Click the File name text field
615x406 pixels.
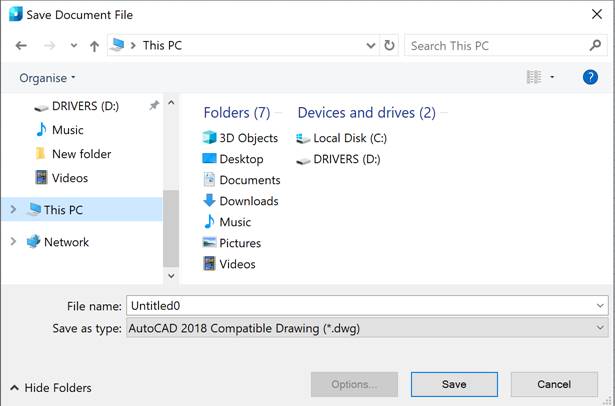tap(358, 306)
